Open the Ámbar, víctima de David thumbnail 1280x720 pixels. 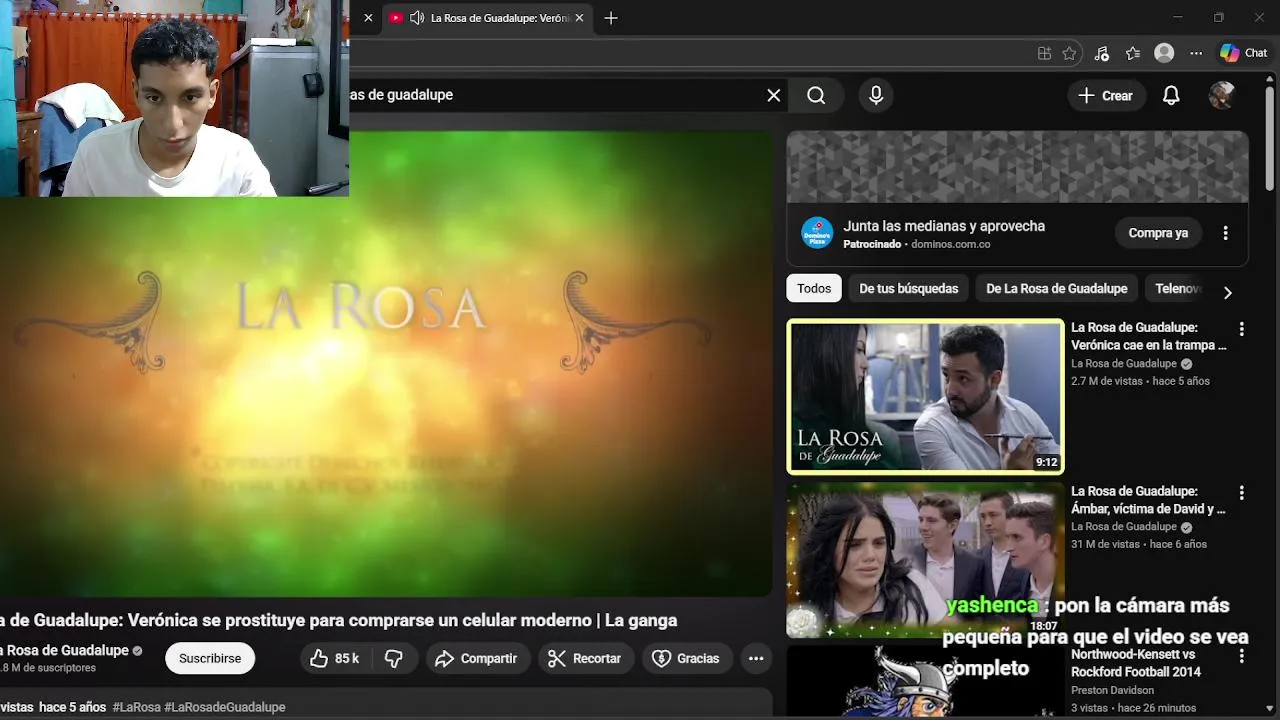coord(925,560)
